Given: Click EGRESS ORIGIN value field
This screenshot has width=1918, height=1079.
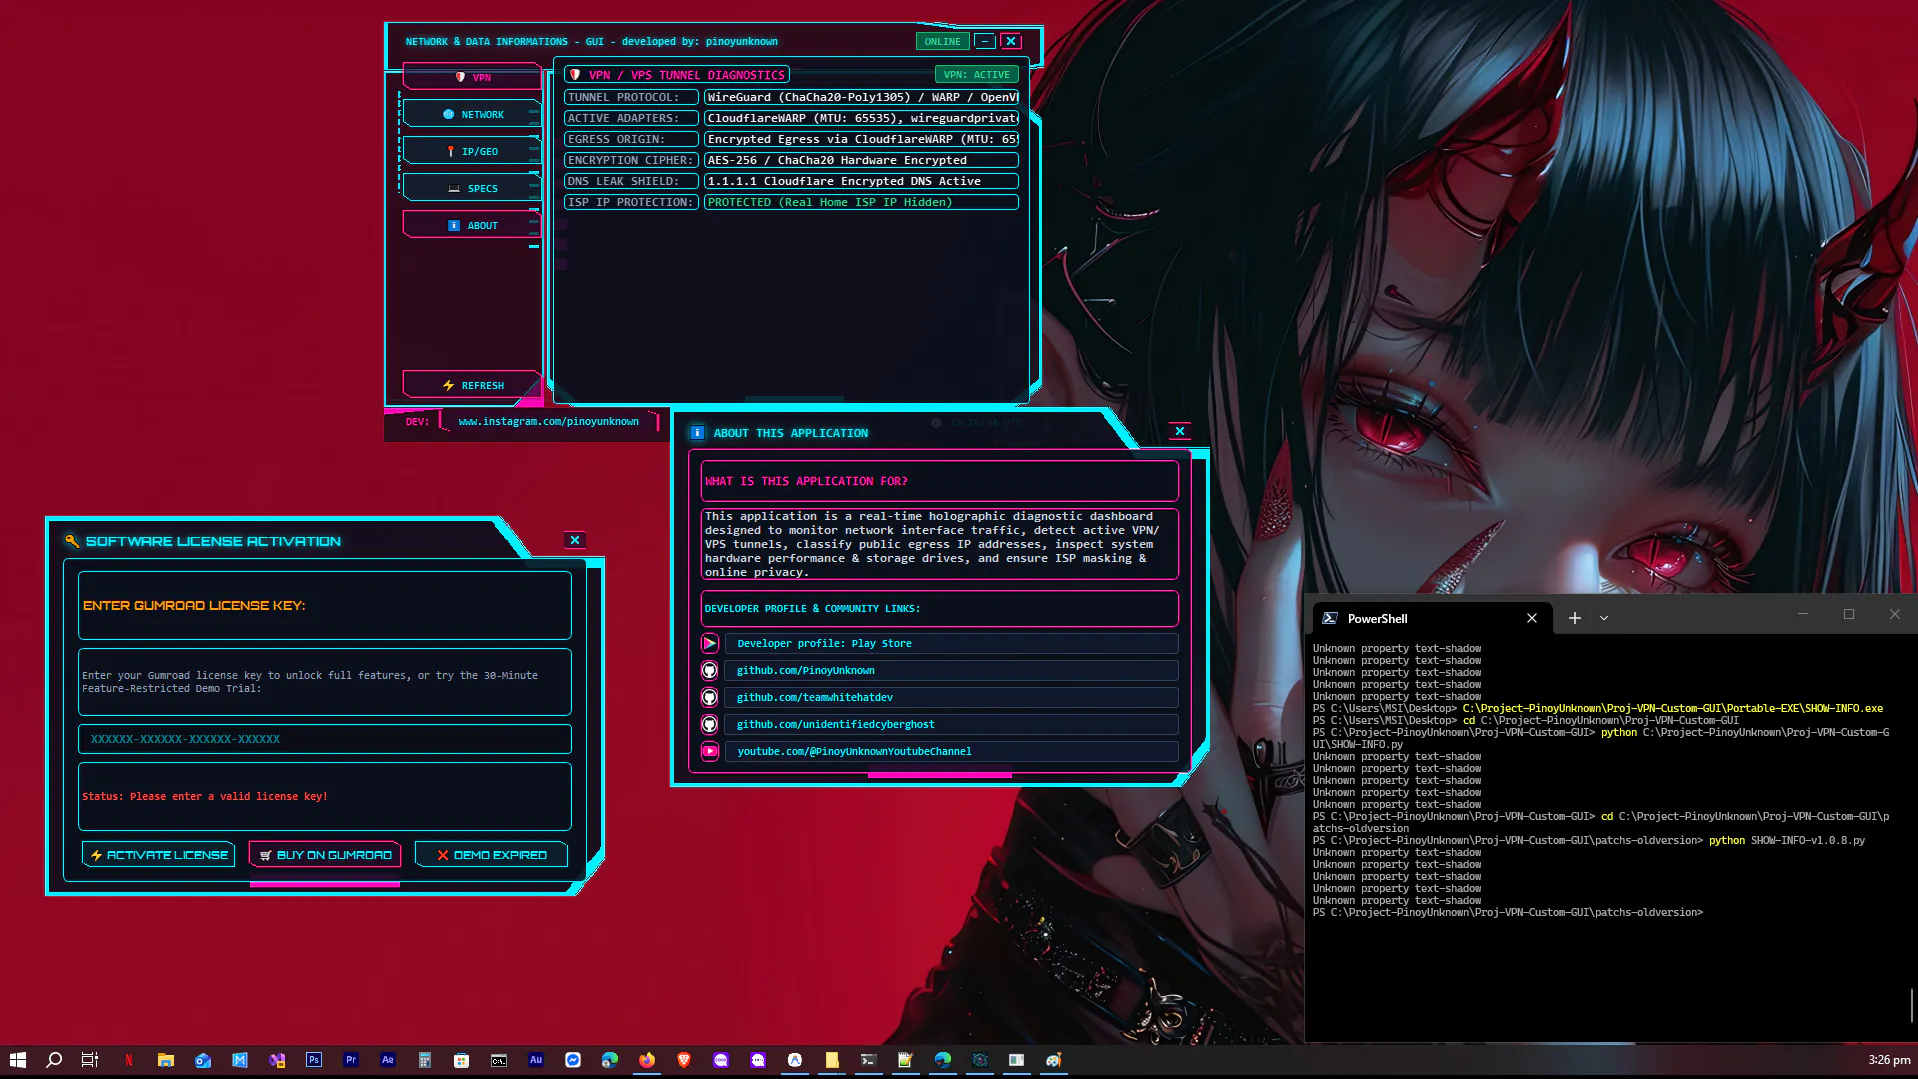Looking at the screenshot, I should [x=861, y=139].
